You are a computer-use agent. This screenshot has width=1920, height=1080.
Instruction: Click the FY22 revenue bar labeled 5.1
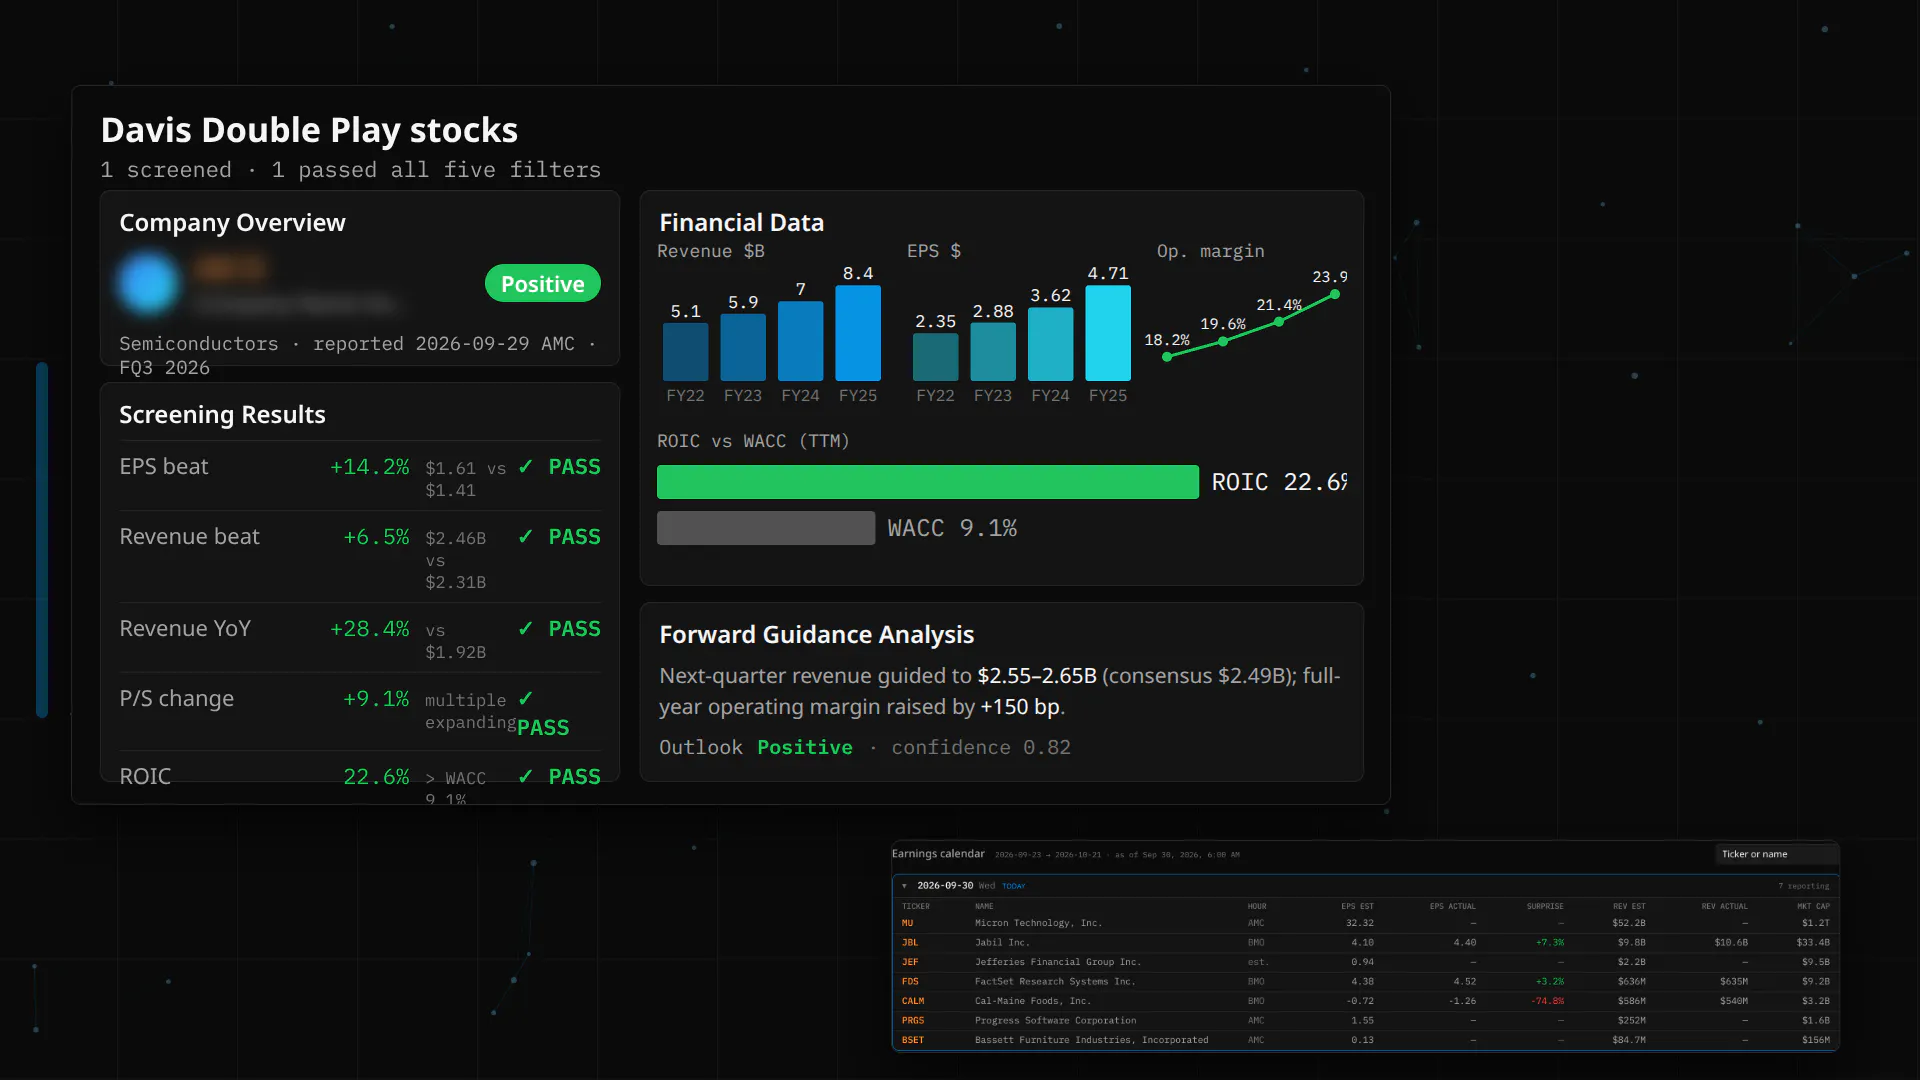pyautogui.click(x=685, y=351)
